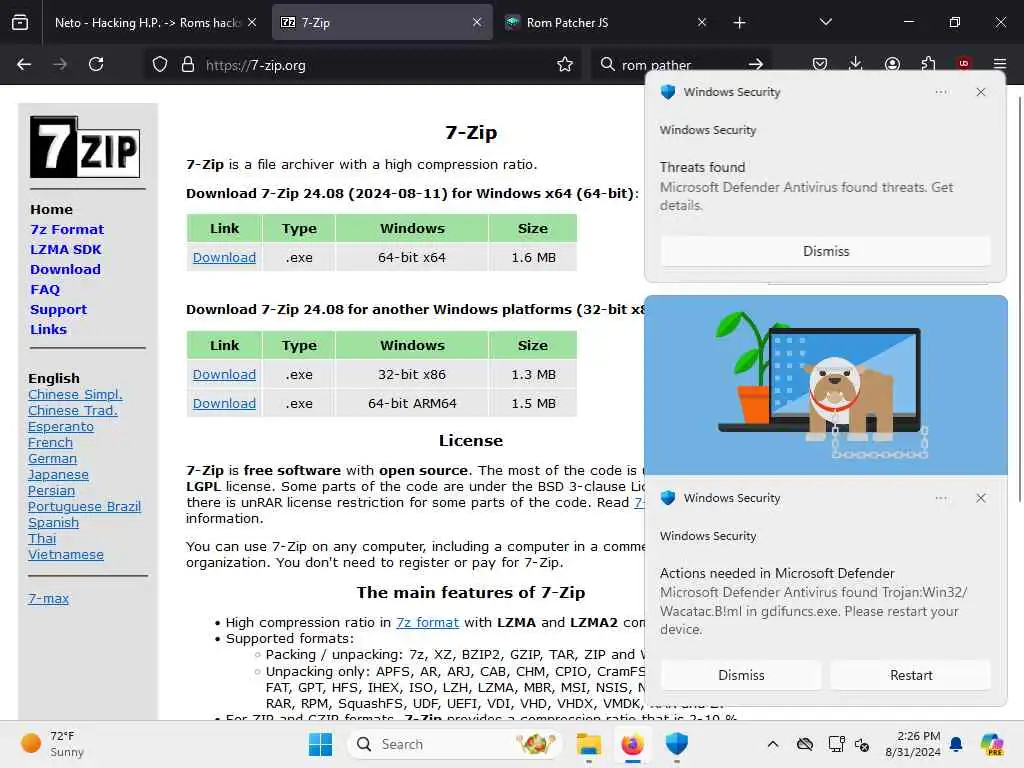This screenshot has height=768, width=1024.
Task: Open File Explorer from the taskbar
Action: click(588, 744)
